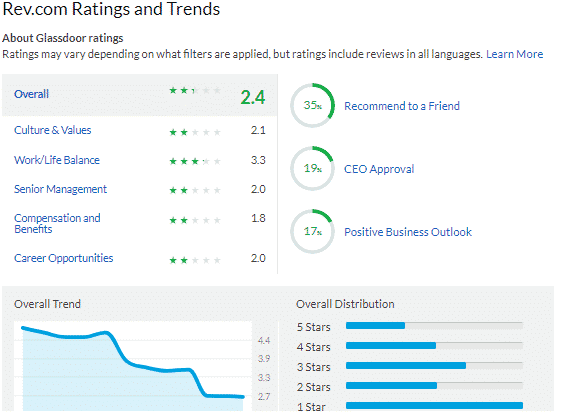Screen dimensions: 565x420
Task: Select the Overall rating category
Action: click(31, 94)
